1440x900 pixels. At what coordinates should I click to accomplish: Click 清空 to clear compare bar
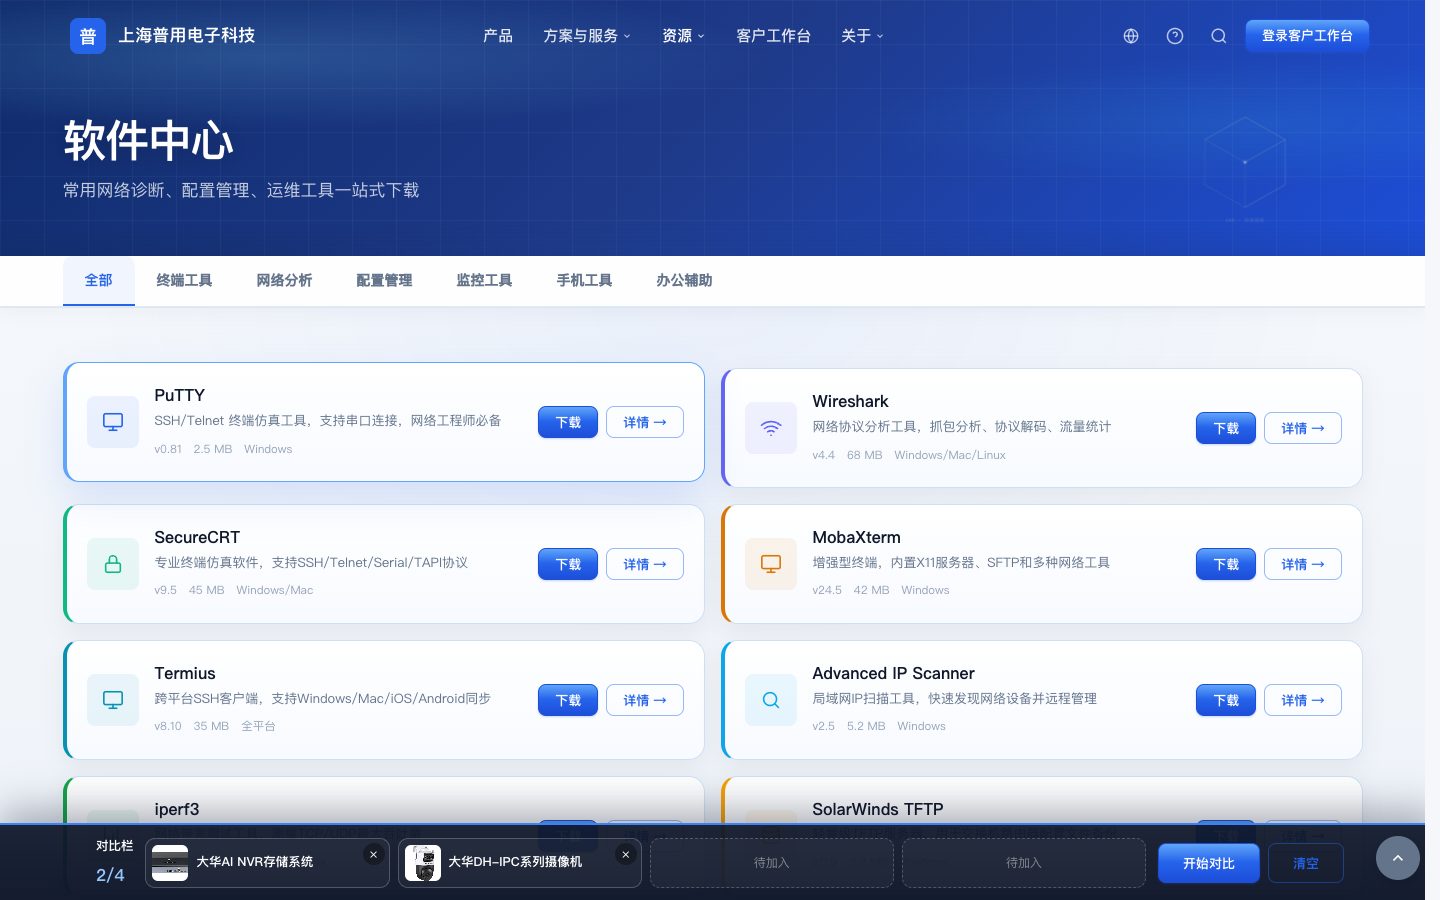tap(1305, 863)
